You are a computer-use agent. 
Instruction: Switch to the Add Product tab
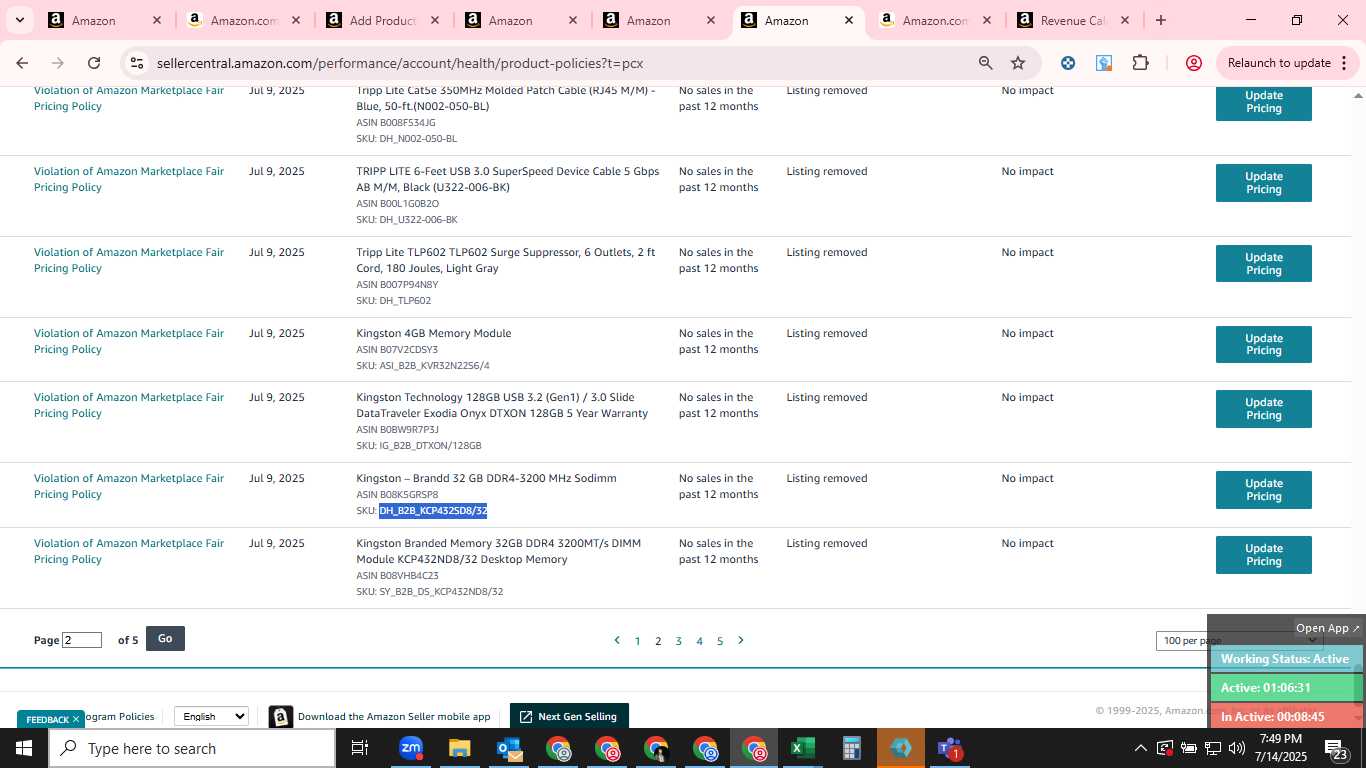383,20
